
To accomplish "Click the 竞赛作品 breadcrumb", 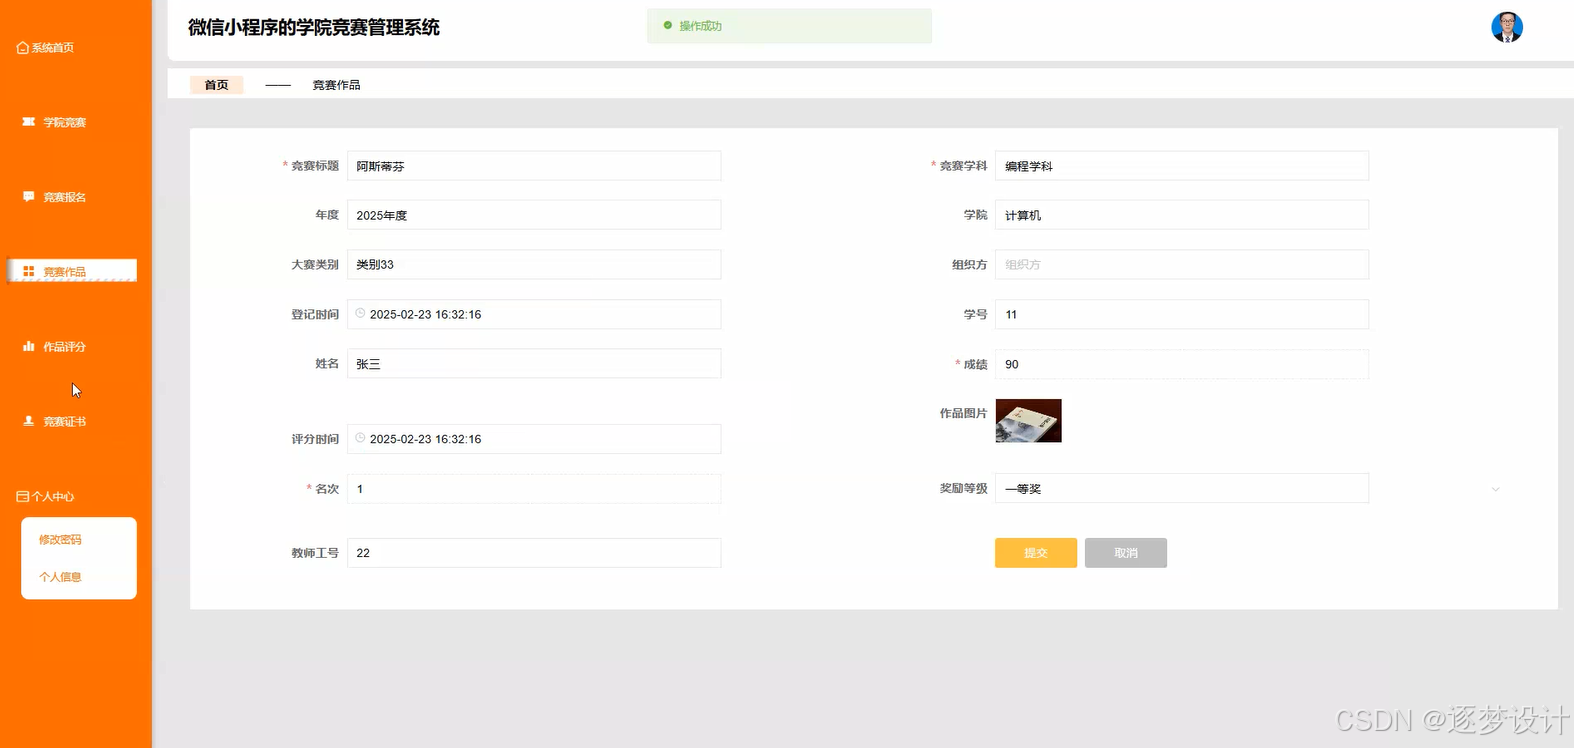I will click(336, 85).
